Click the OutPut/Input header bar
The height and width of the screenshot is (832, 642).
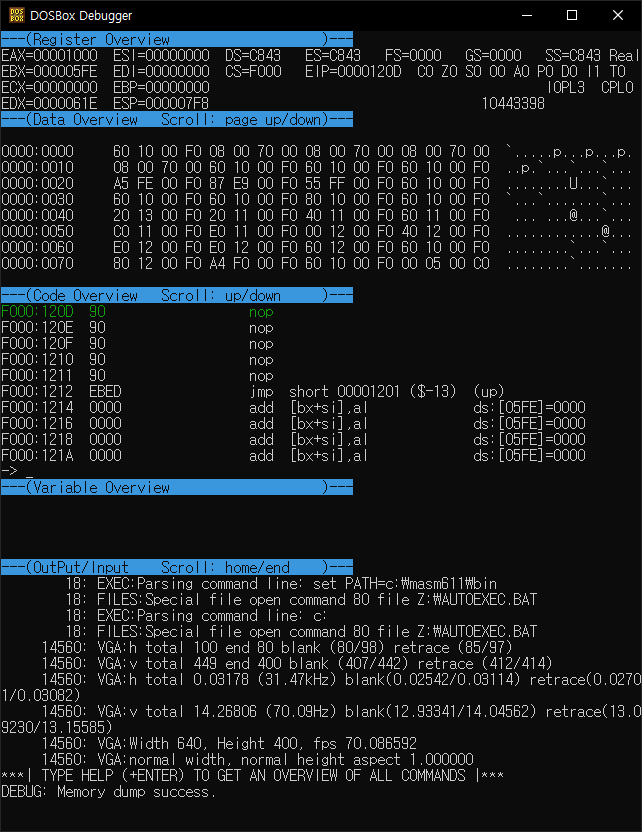(177, 567)
